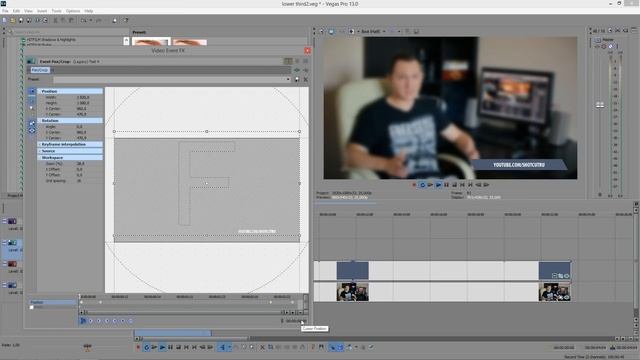Select the Pan/Crop button in FX chain

40,70
